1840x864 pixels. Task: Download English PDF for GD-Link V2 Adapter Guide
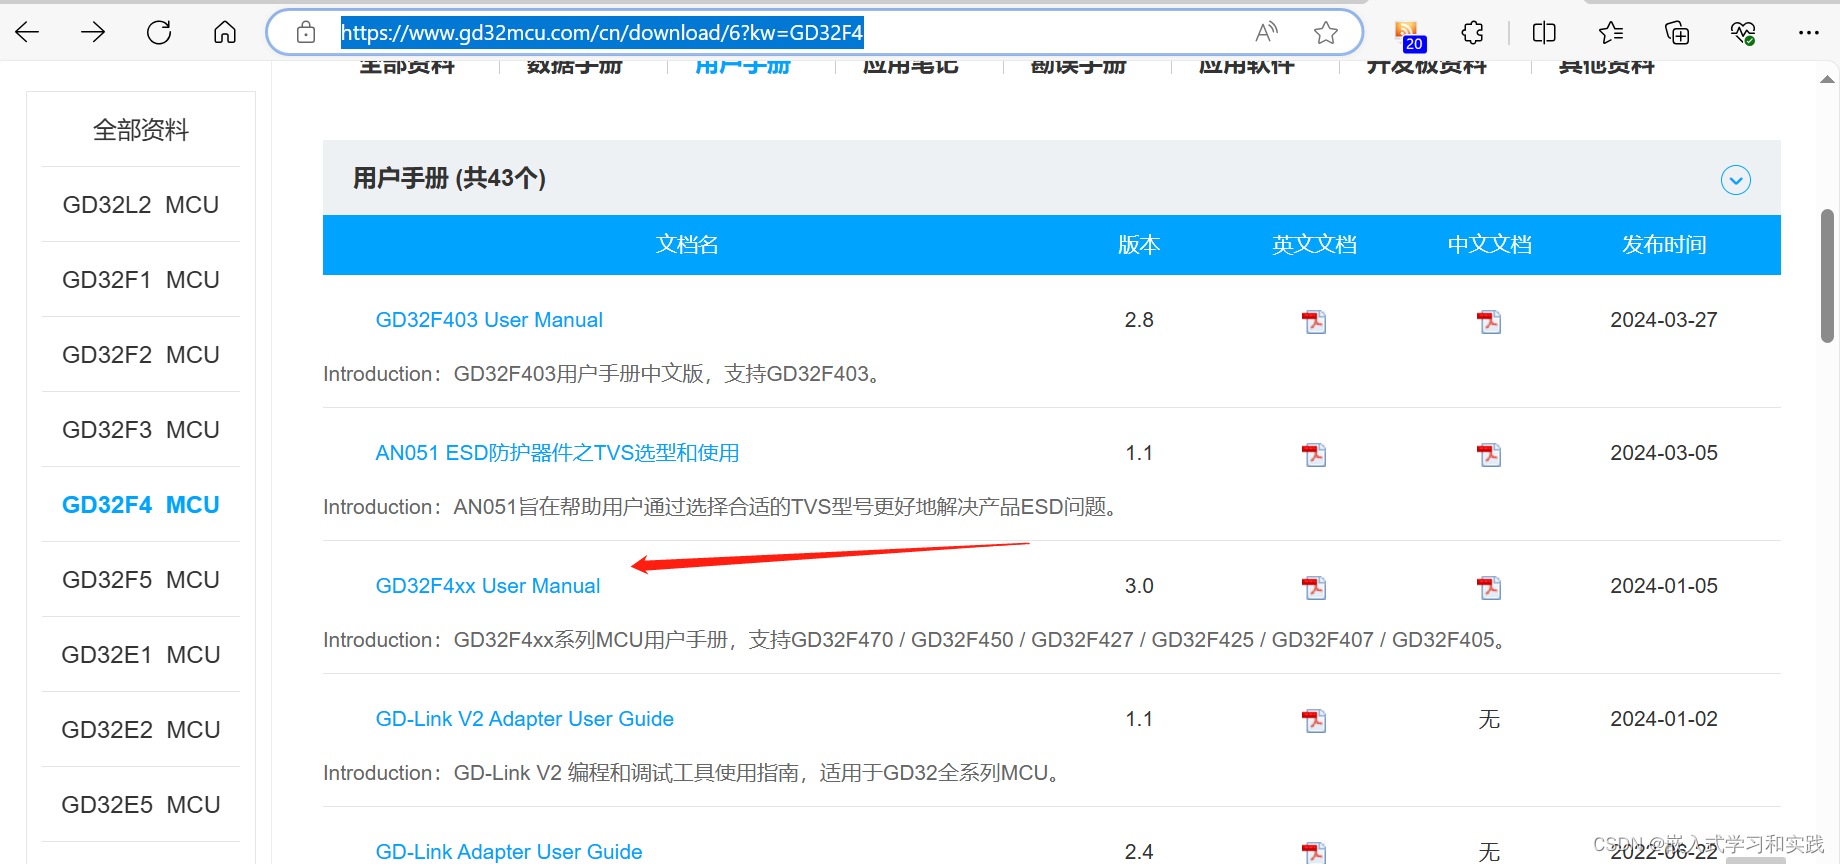pyautogui.click(x=1314, y=720)
